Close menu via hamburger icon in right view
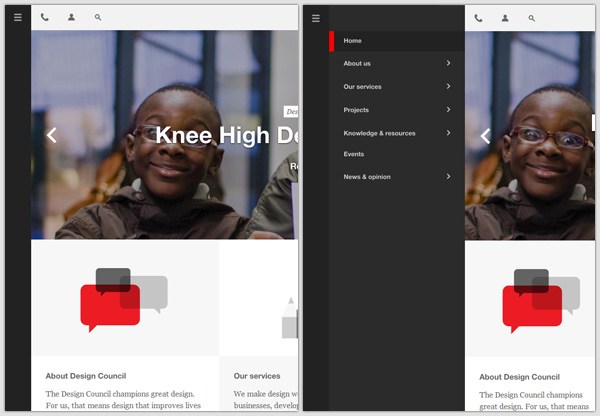 [x=316, y=18]
